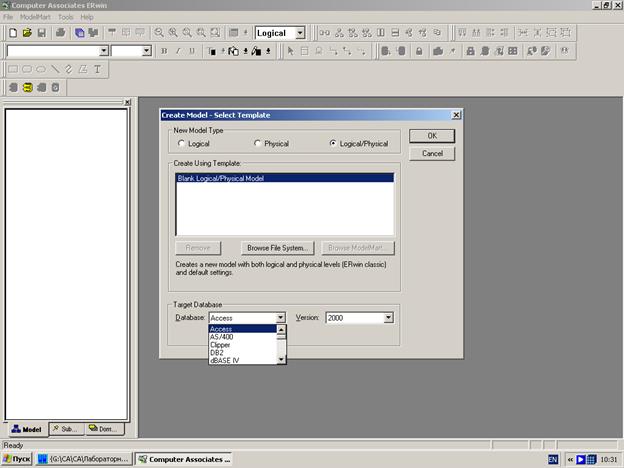This screenshot has height=468, width=624.
Task: Switch to the Model tab
Action: (27, 429)
